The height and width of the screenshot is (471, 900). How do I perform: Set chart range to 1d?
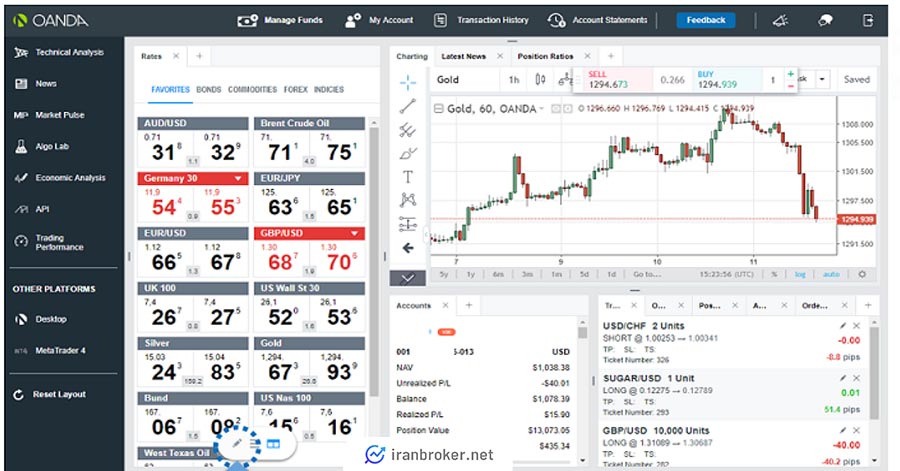coord(611,275)
